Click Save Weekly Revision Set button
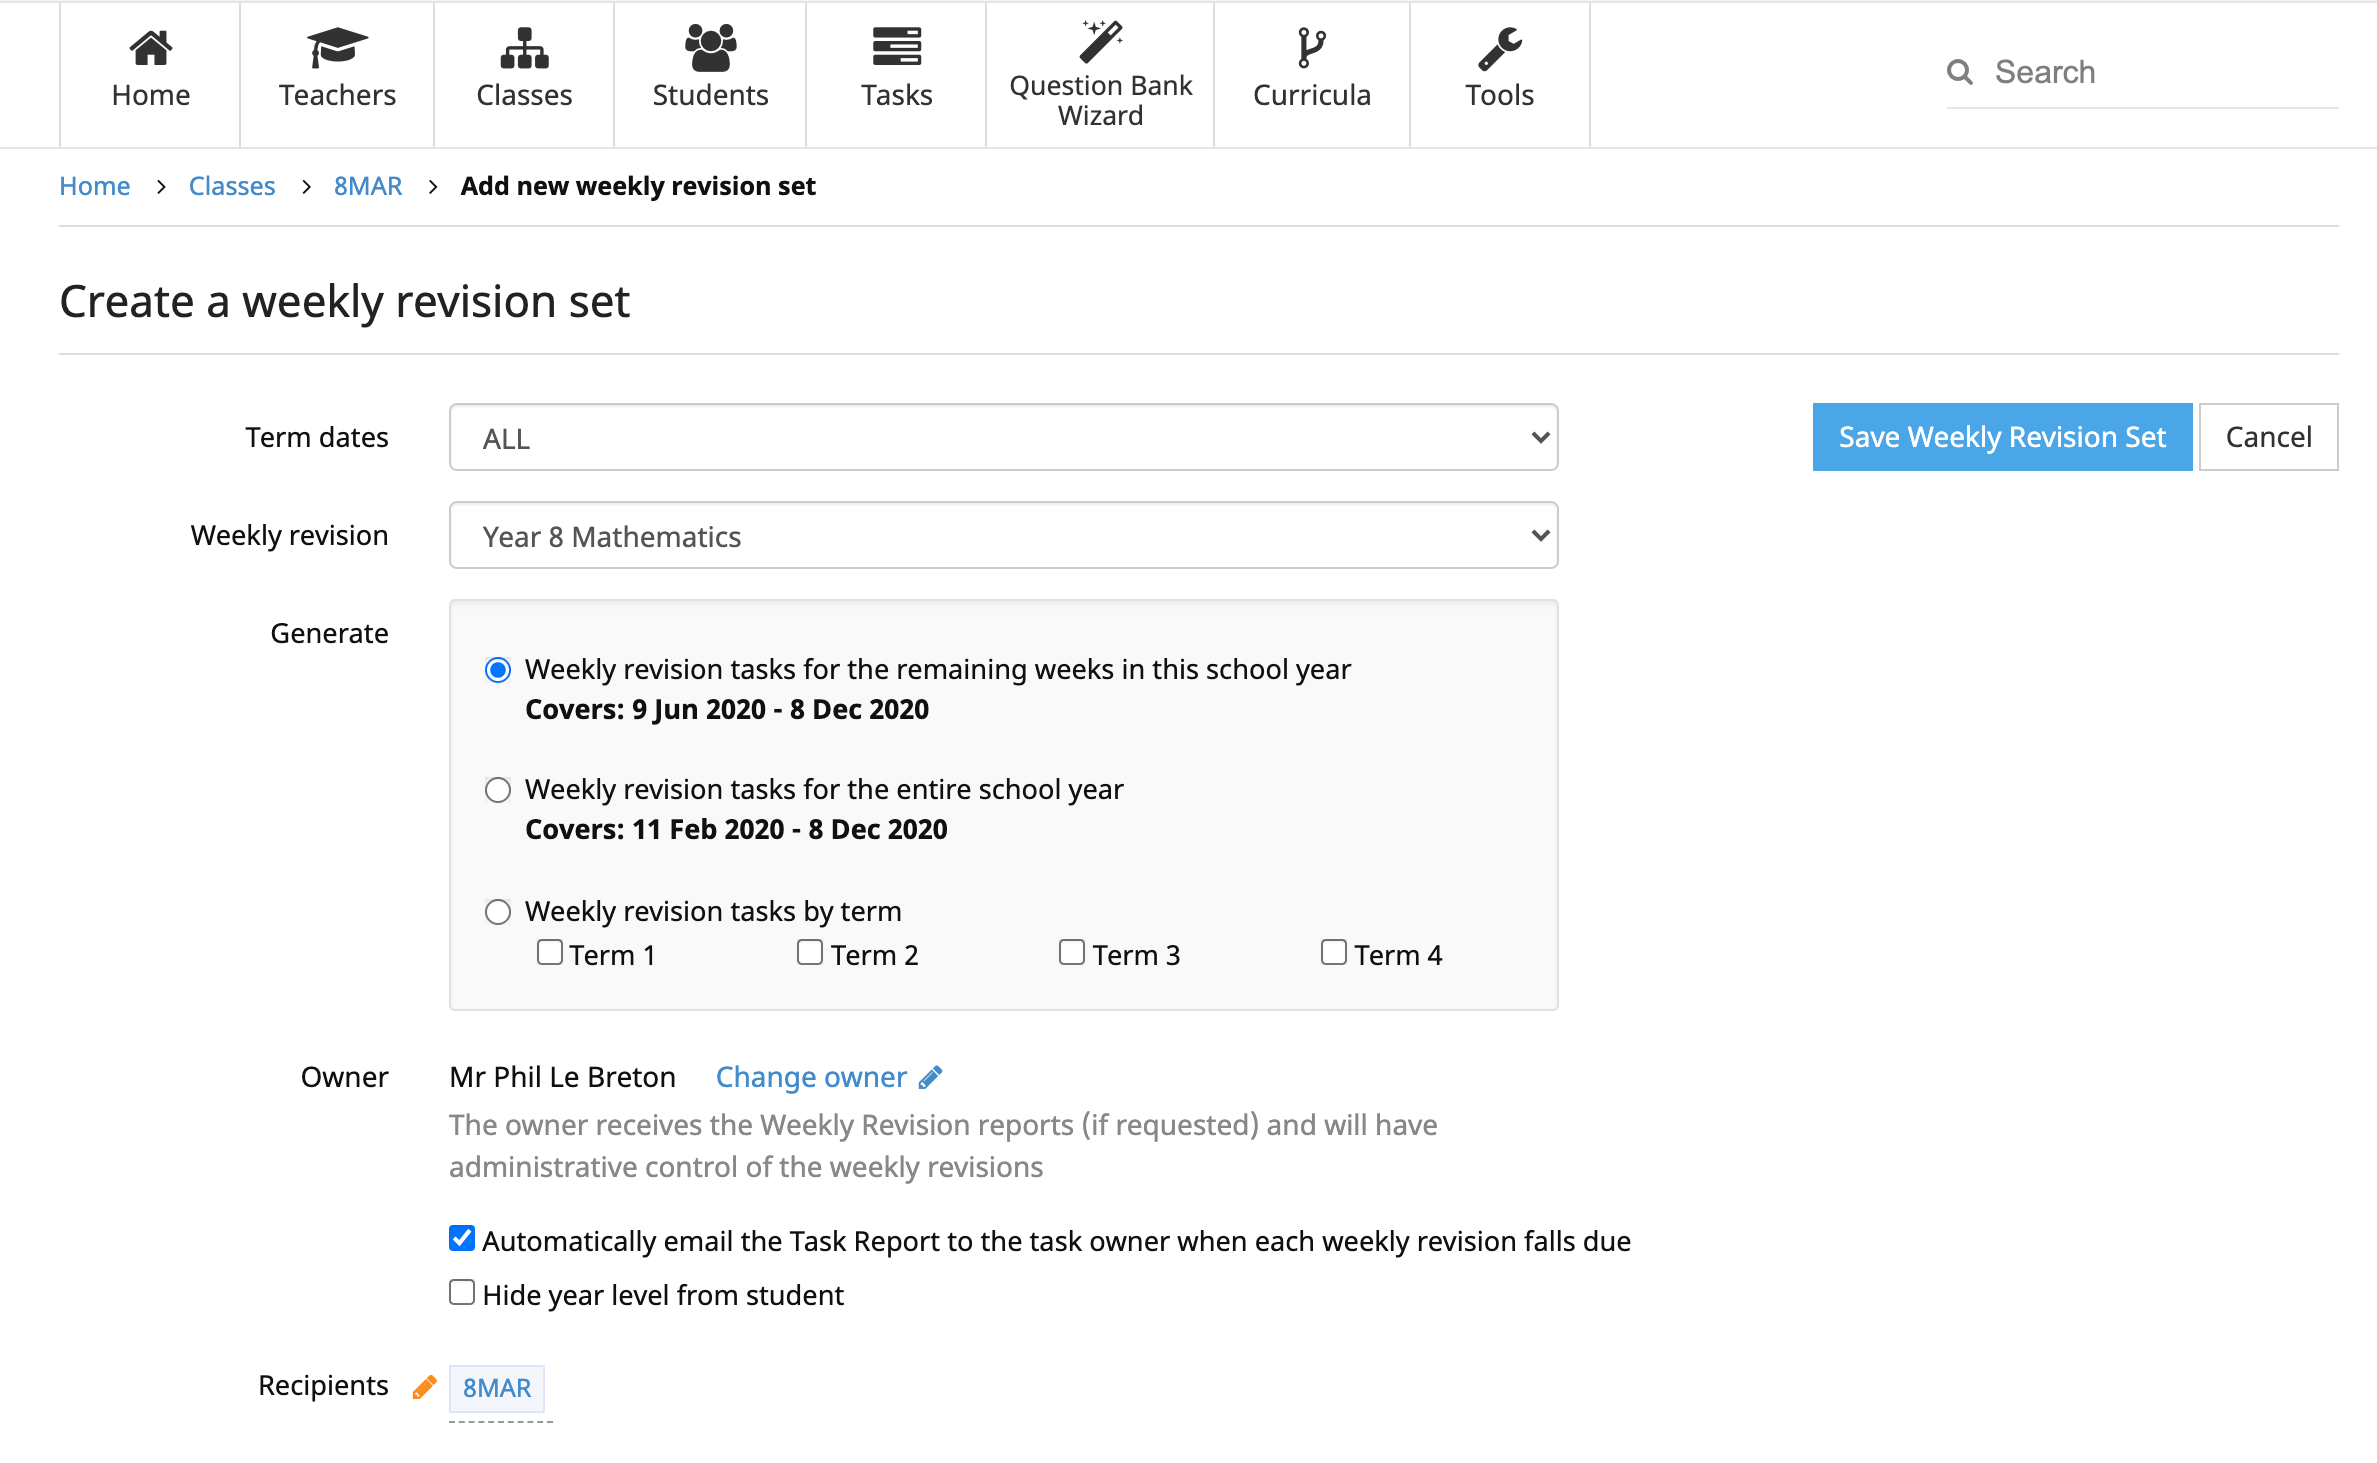 2001,437
